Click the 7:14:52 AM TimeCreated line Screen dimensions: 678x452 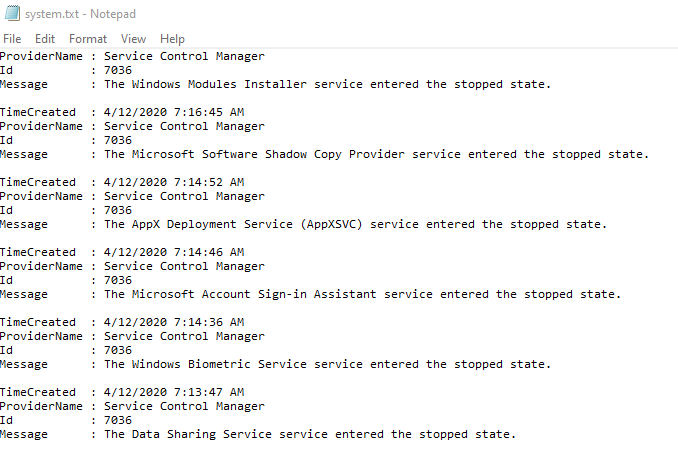click(x=173, y=182)
